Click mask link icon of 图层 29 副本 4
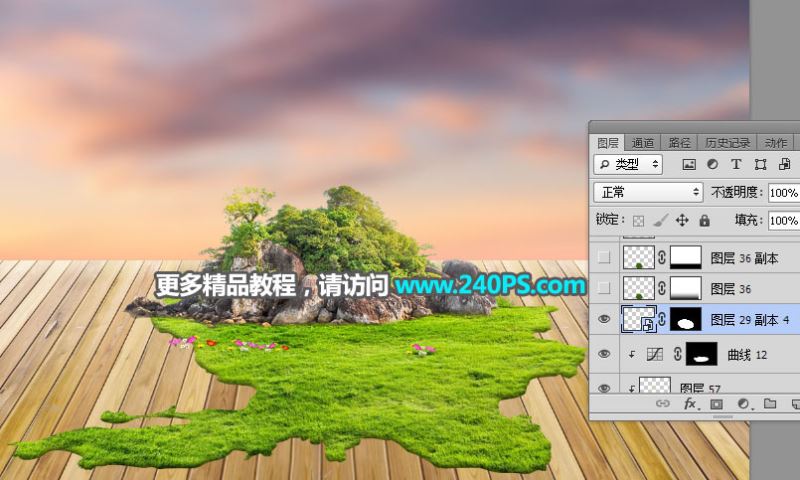The height and width of the screenshot is (480, 800). point(662,319)
